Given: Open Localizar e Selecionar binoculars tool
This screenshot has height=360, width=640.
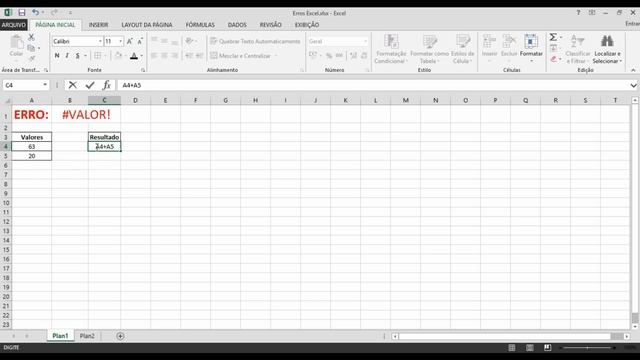Looking at the screenshot, I should coord(607,49).
